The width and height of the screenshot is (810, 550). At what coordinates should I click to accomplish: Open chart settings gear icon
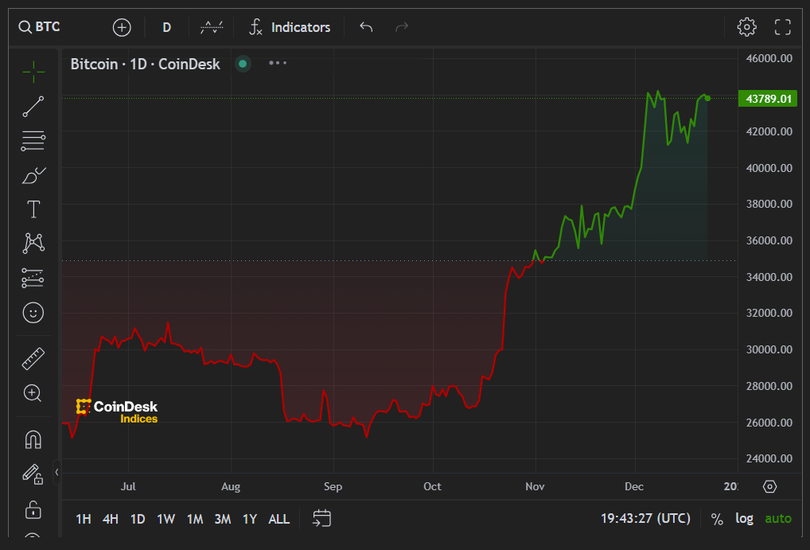point(747,27)
